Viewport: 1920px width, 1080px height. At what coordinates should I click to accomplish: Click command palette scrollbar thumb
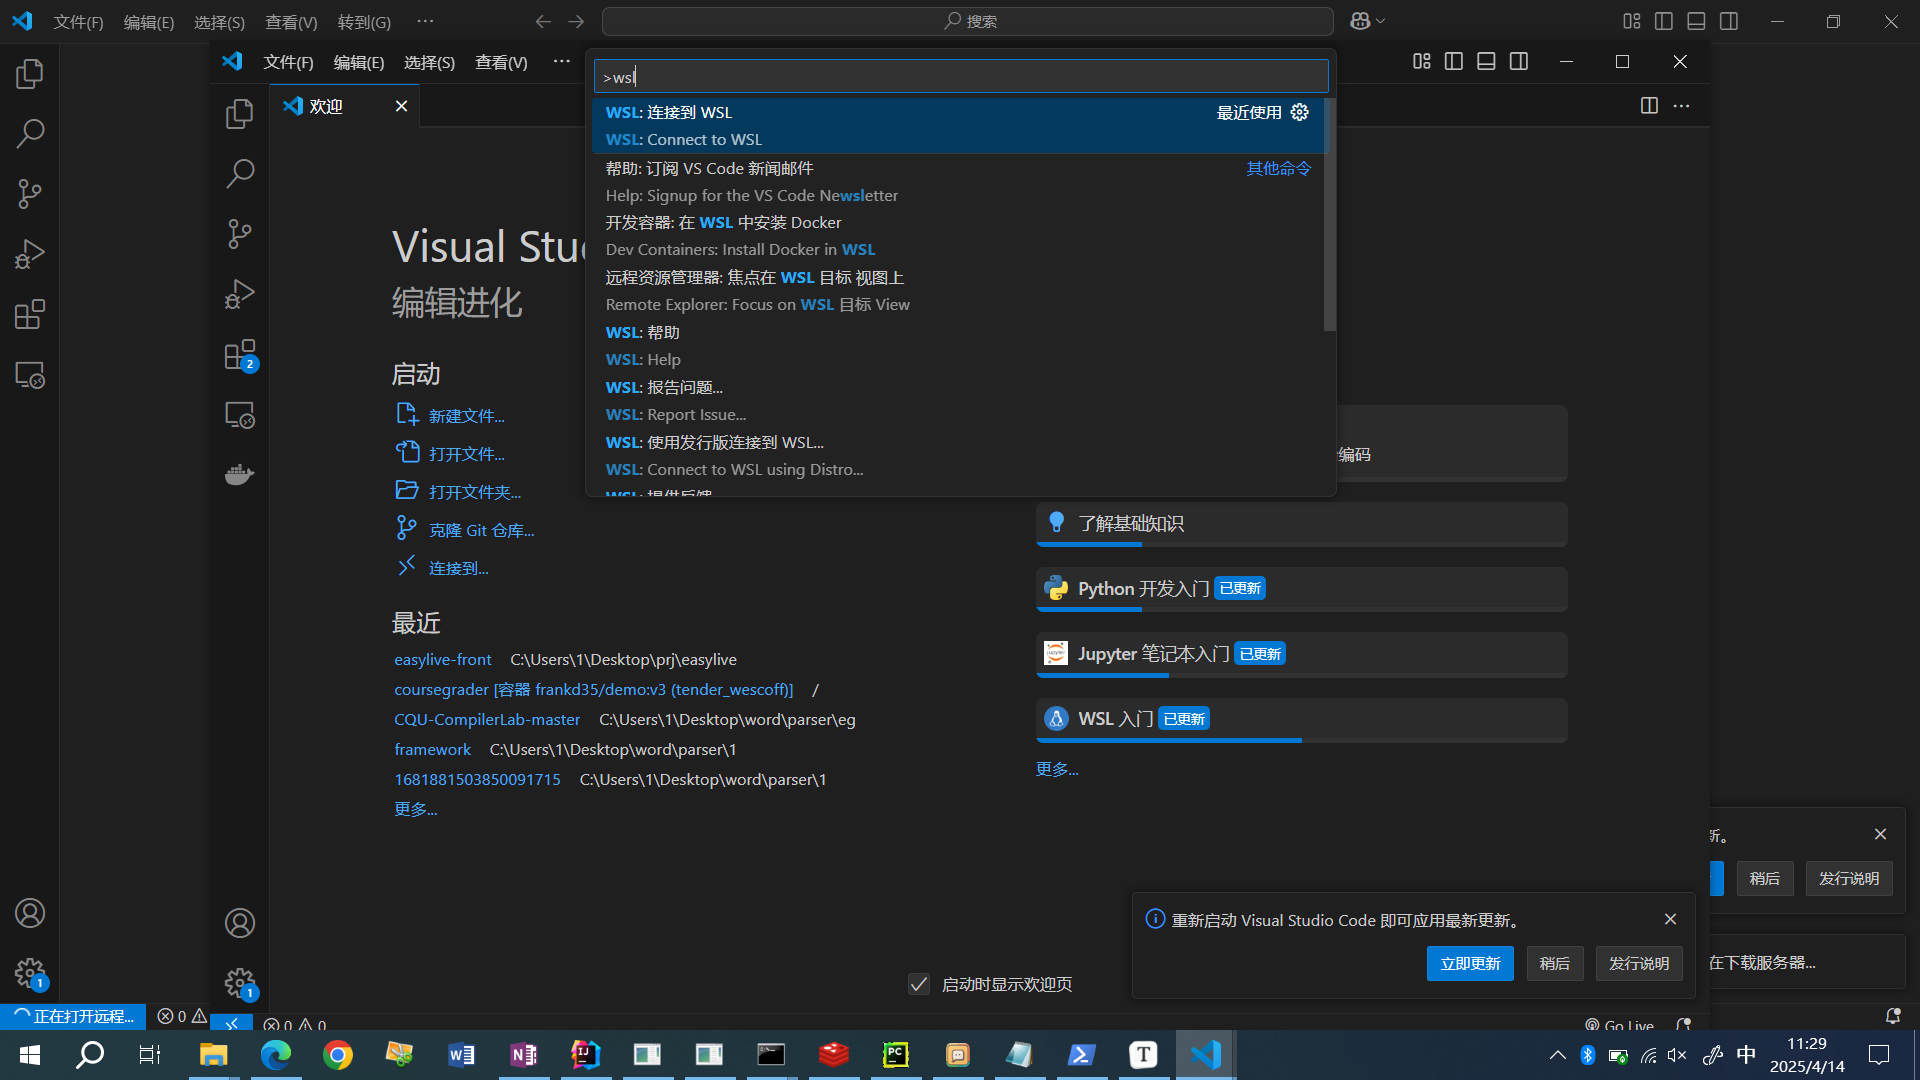pyautogui.click(x=1330, y=214)
